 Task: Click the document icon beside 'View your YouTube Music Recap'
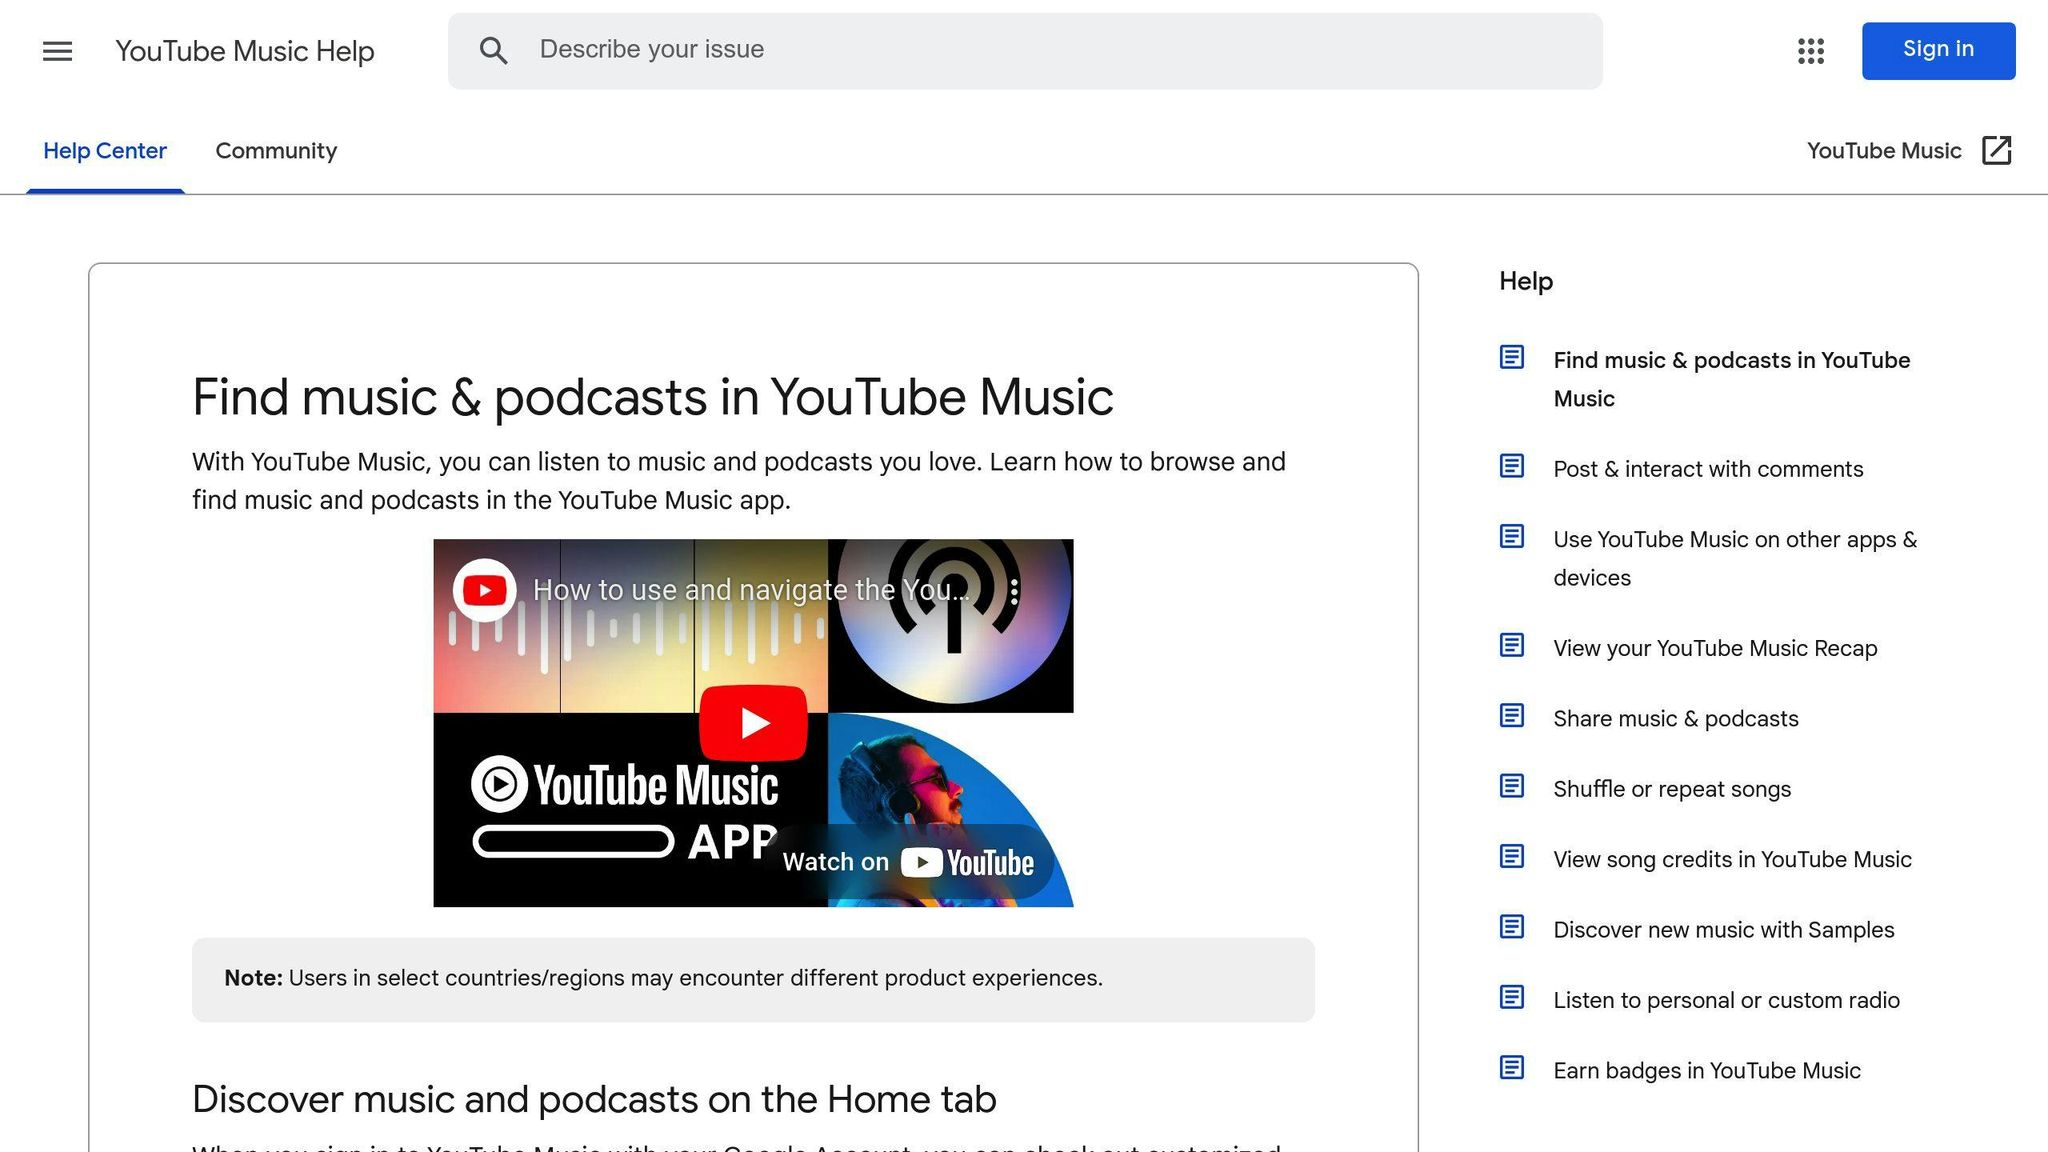click(x=1511, y=645)
